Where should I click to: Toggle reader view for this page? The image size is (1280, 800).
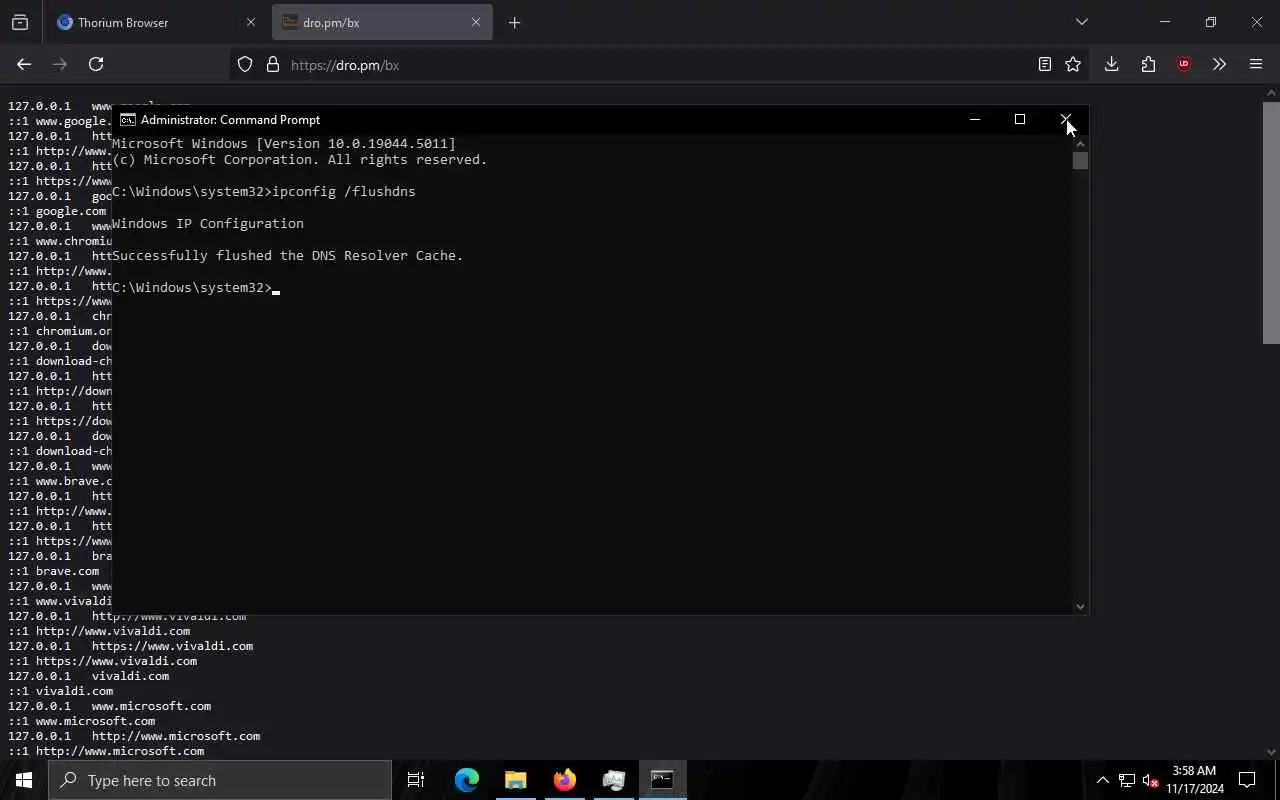point(1044,64)
